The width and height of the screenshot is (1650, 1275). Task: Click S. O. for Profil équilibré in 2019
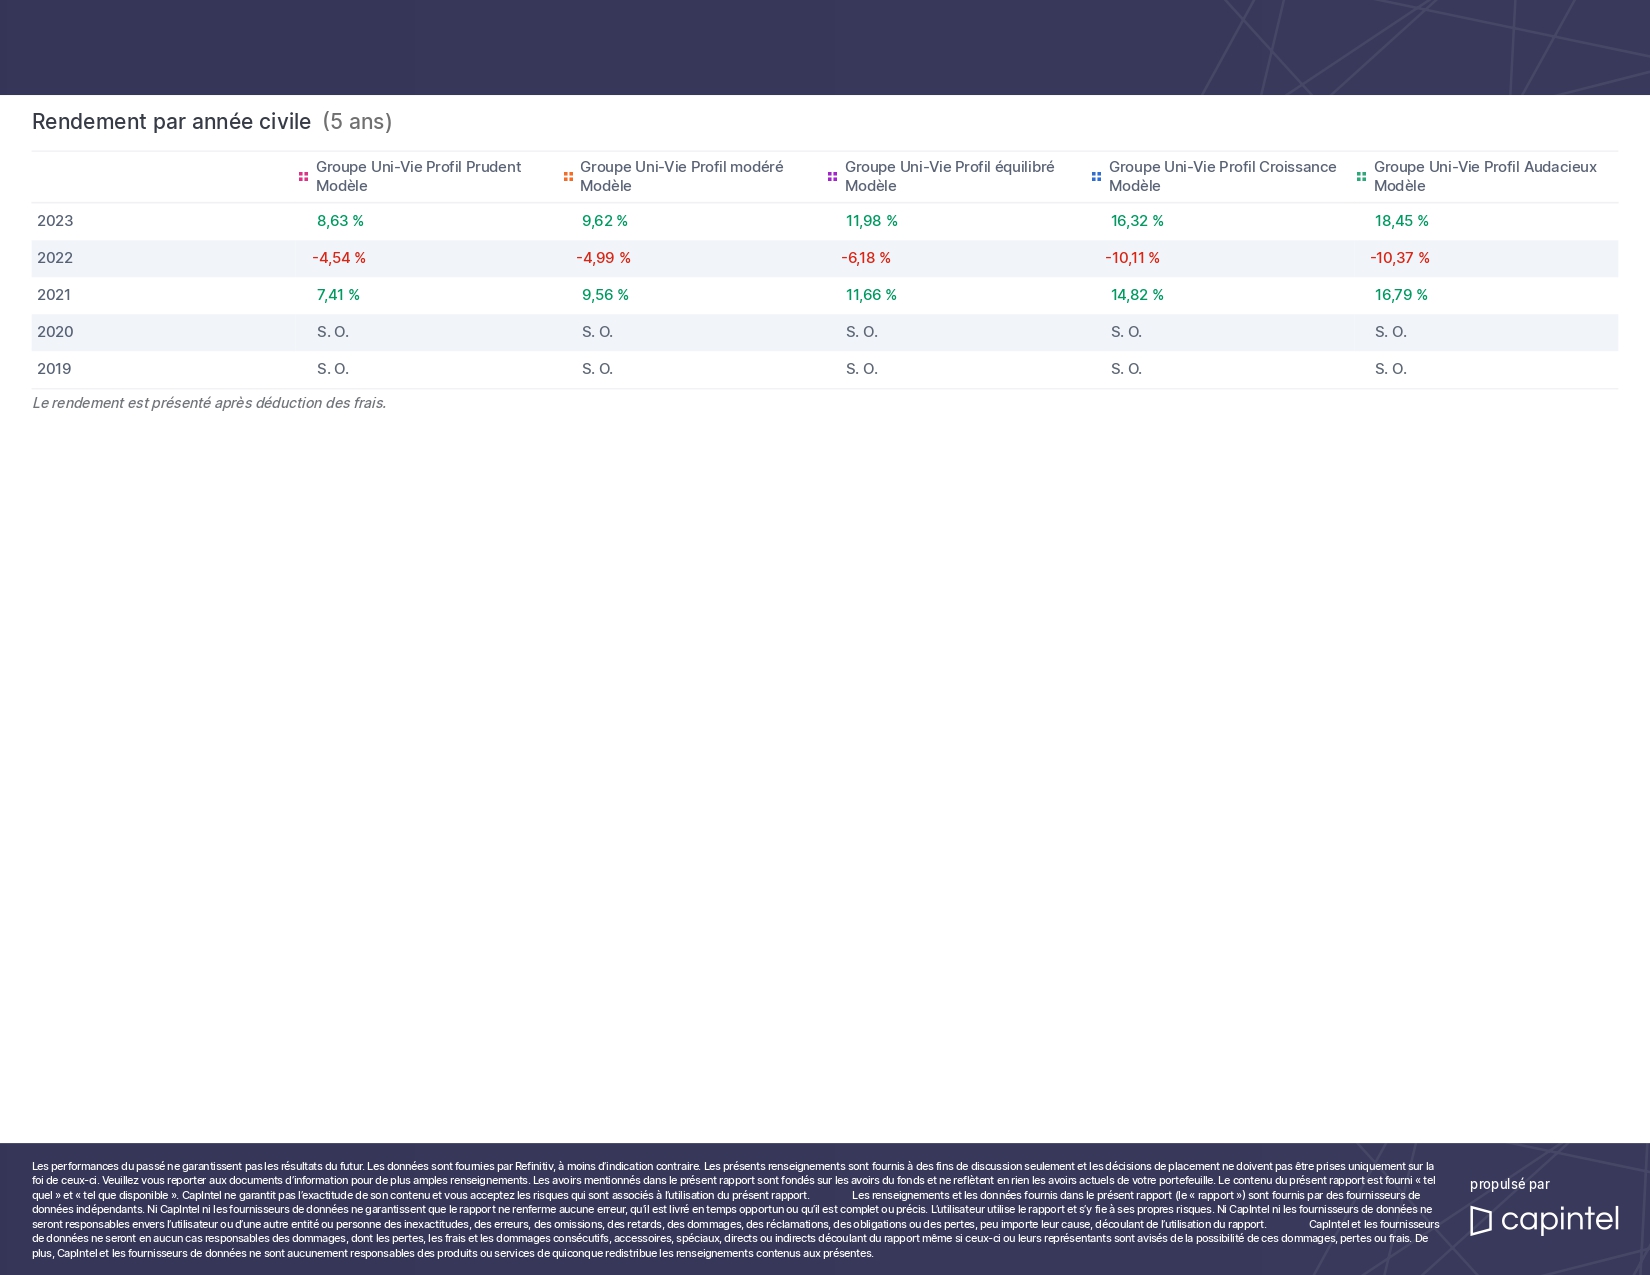862,369
